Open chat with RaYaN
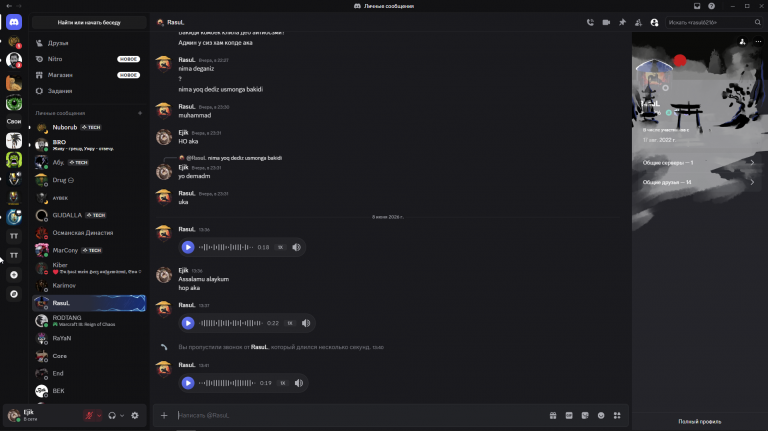 (x=89, y=338)
